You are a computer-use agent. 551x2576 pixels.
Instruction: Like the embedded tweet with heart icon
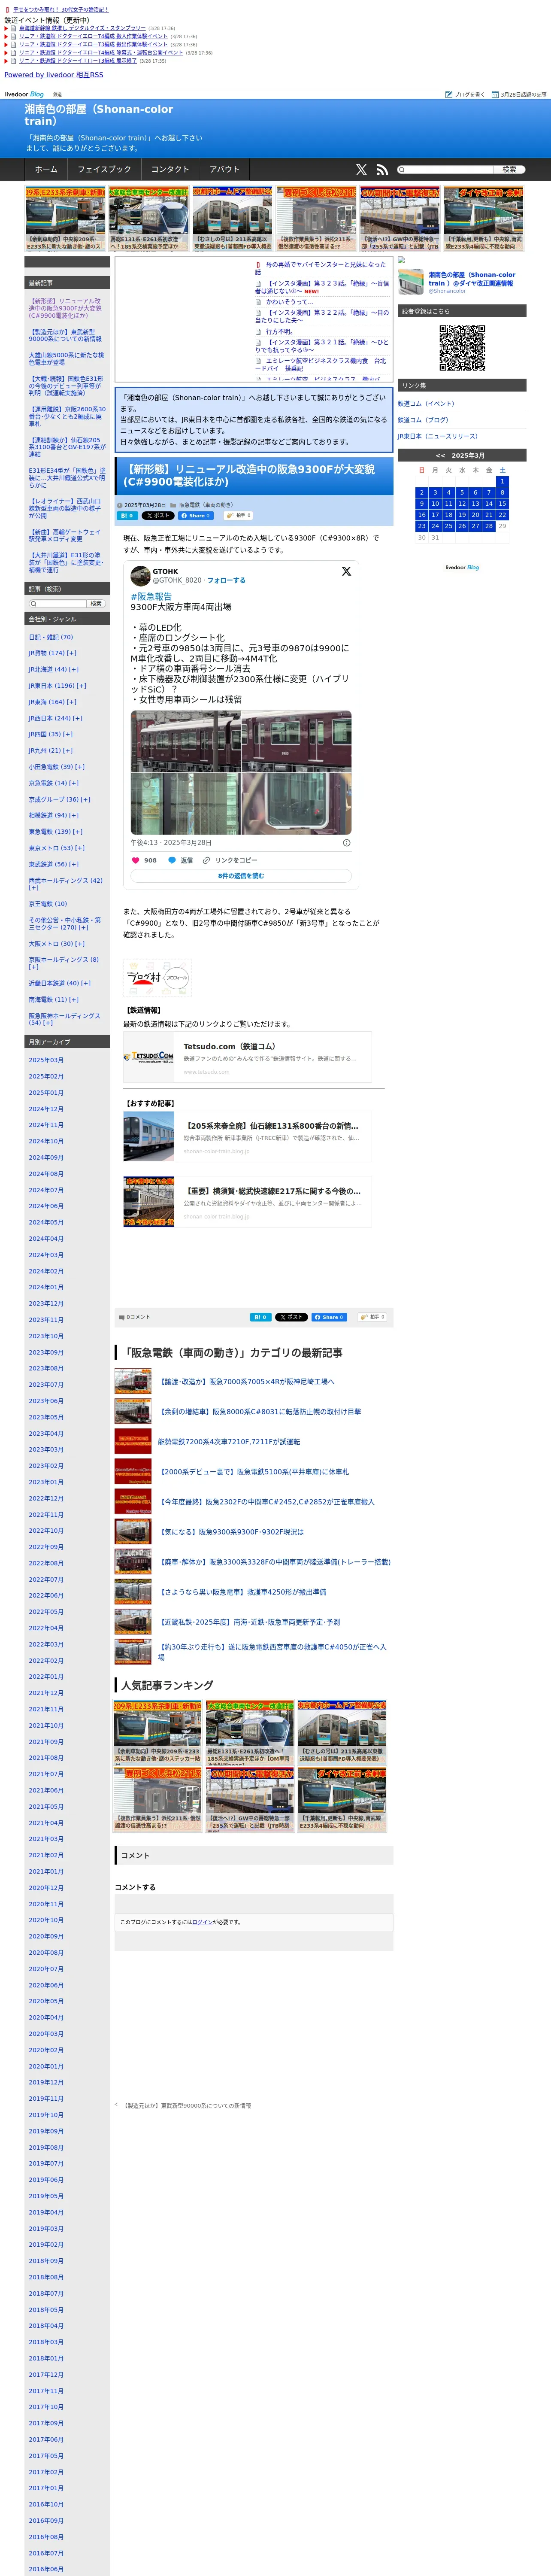(136, 860)
